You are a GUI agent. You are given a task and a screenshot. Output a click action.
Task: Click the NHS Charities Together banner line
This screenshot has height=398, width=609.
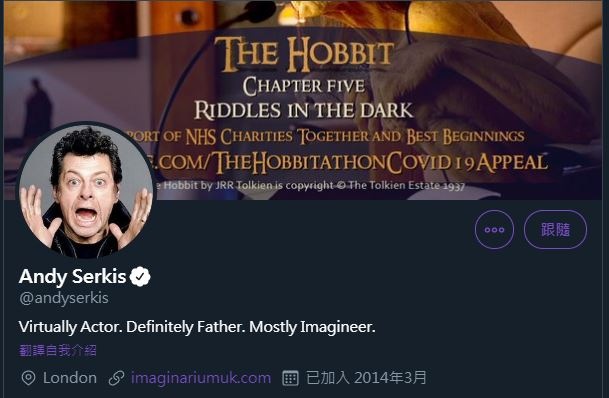(326, 137)
